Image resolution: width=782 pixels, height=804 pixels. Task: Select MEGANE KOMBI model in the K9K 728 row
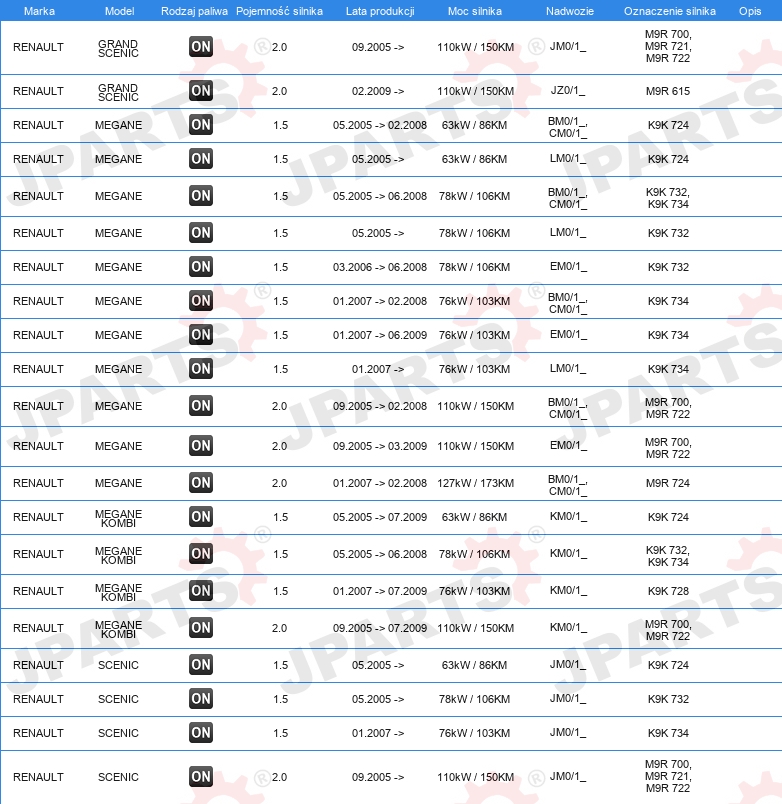[x=118, y=592]
